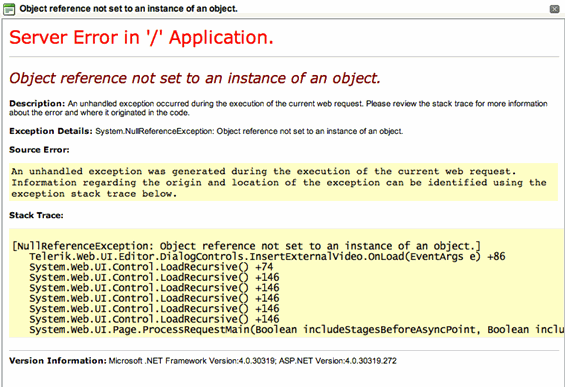Select the 'Server Error in '/' Application.' heading
The height and width of the screenshot is (387, 565).
click(x=141, y=37)
